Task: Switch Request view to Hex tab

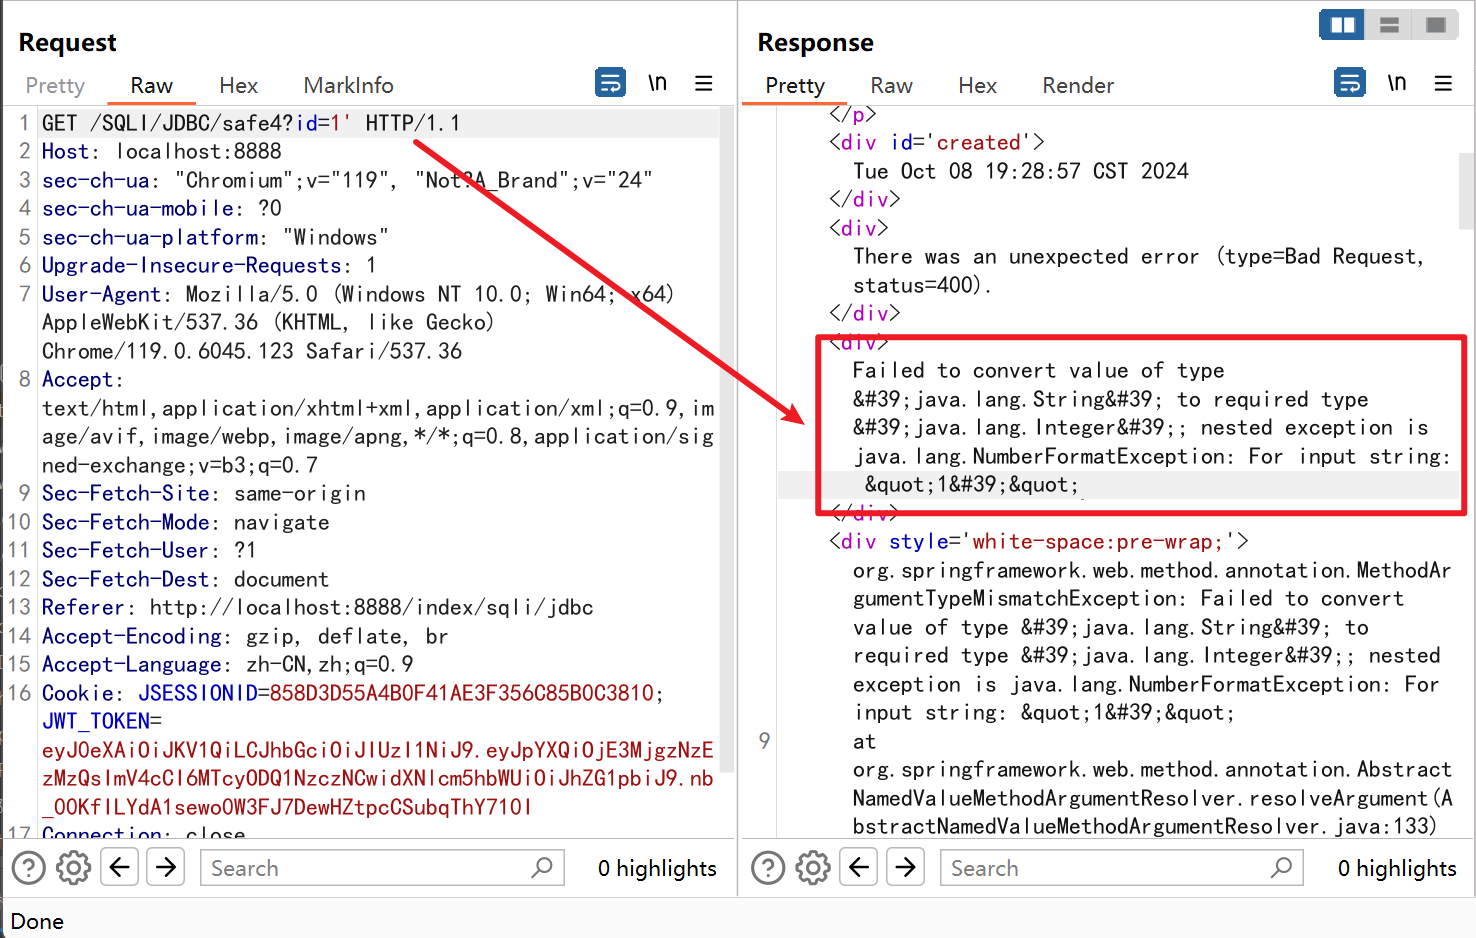Action: click(238, 86)
